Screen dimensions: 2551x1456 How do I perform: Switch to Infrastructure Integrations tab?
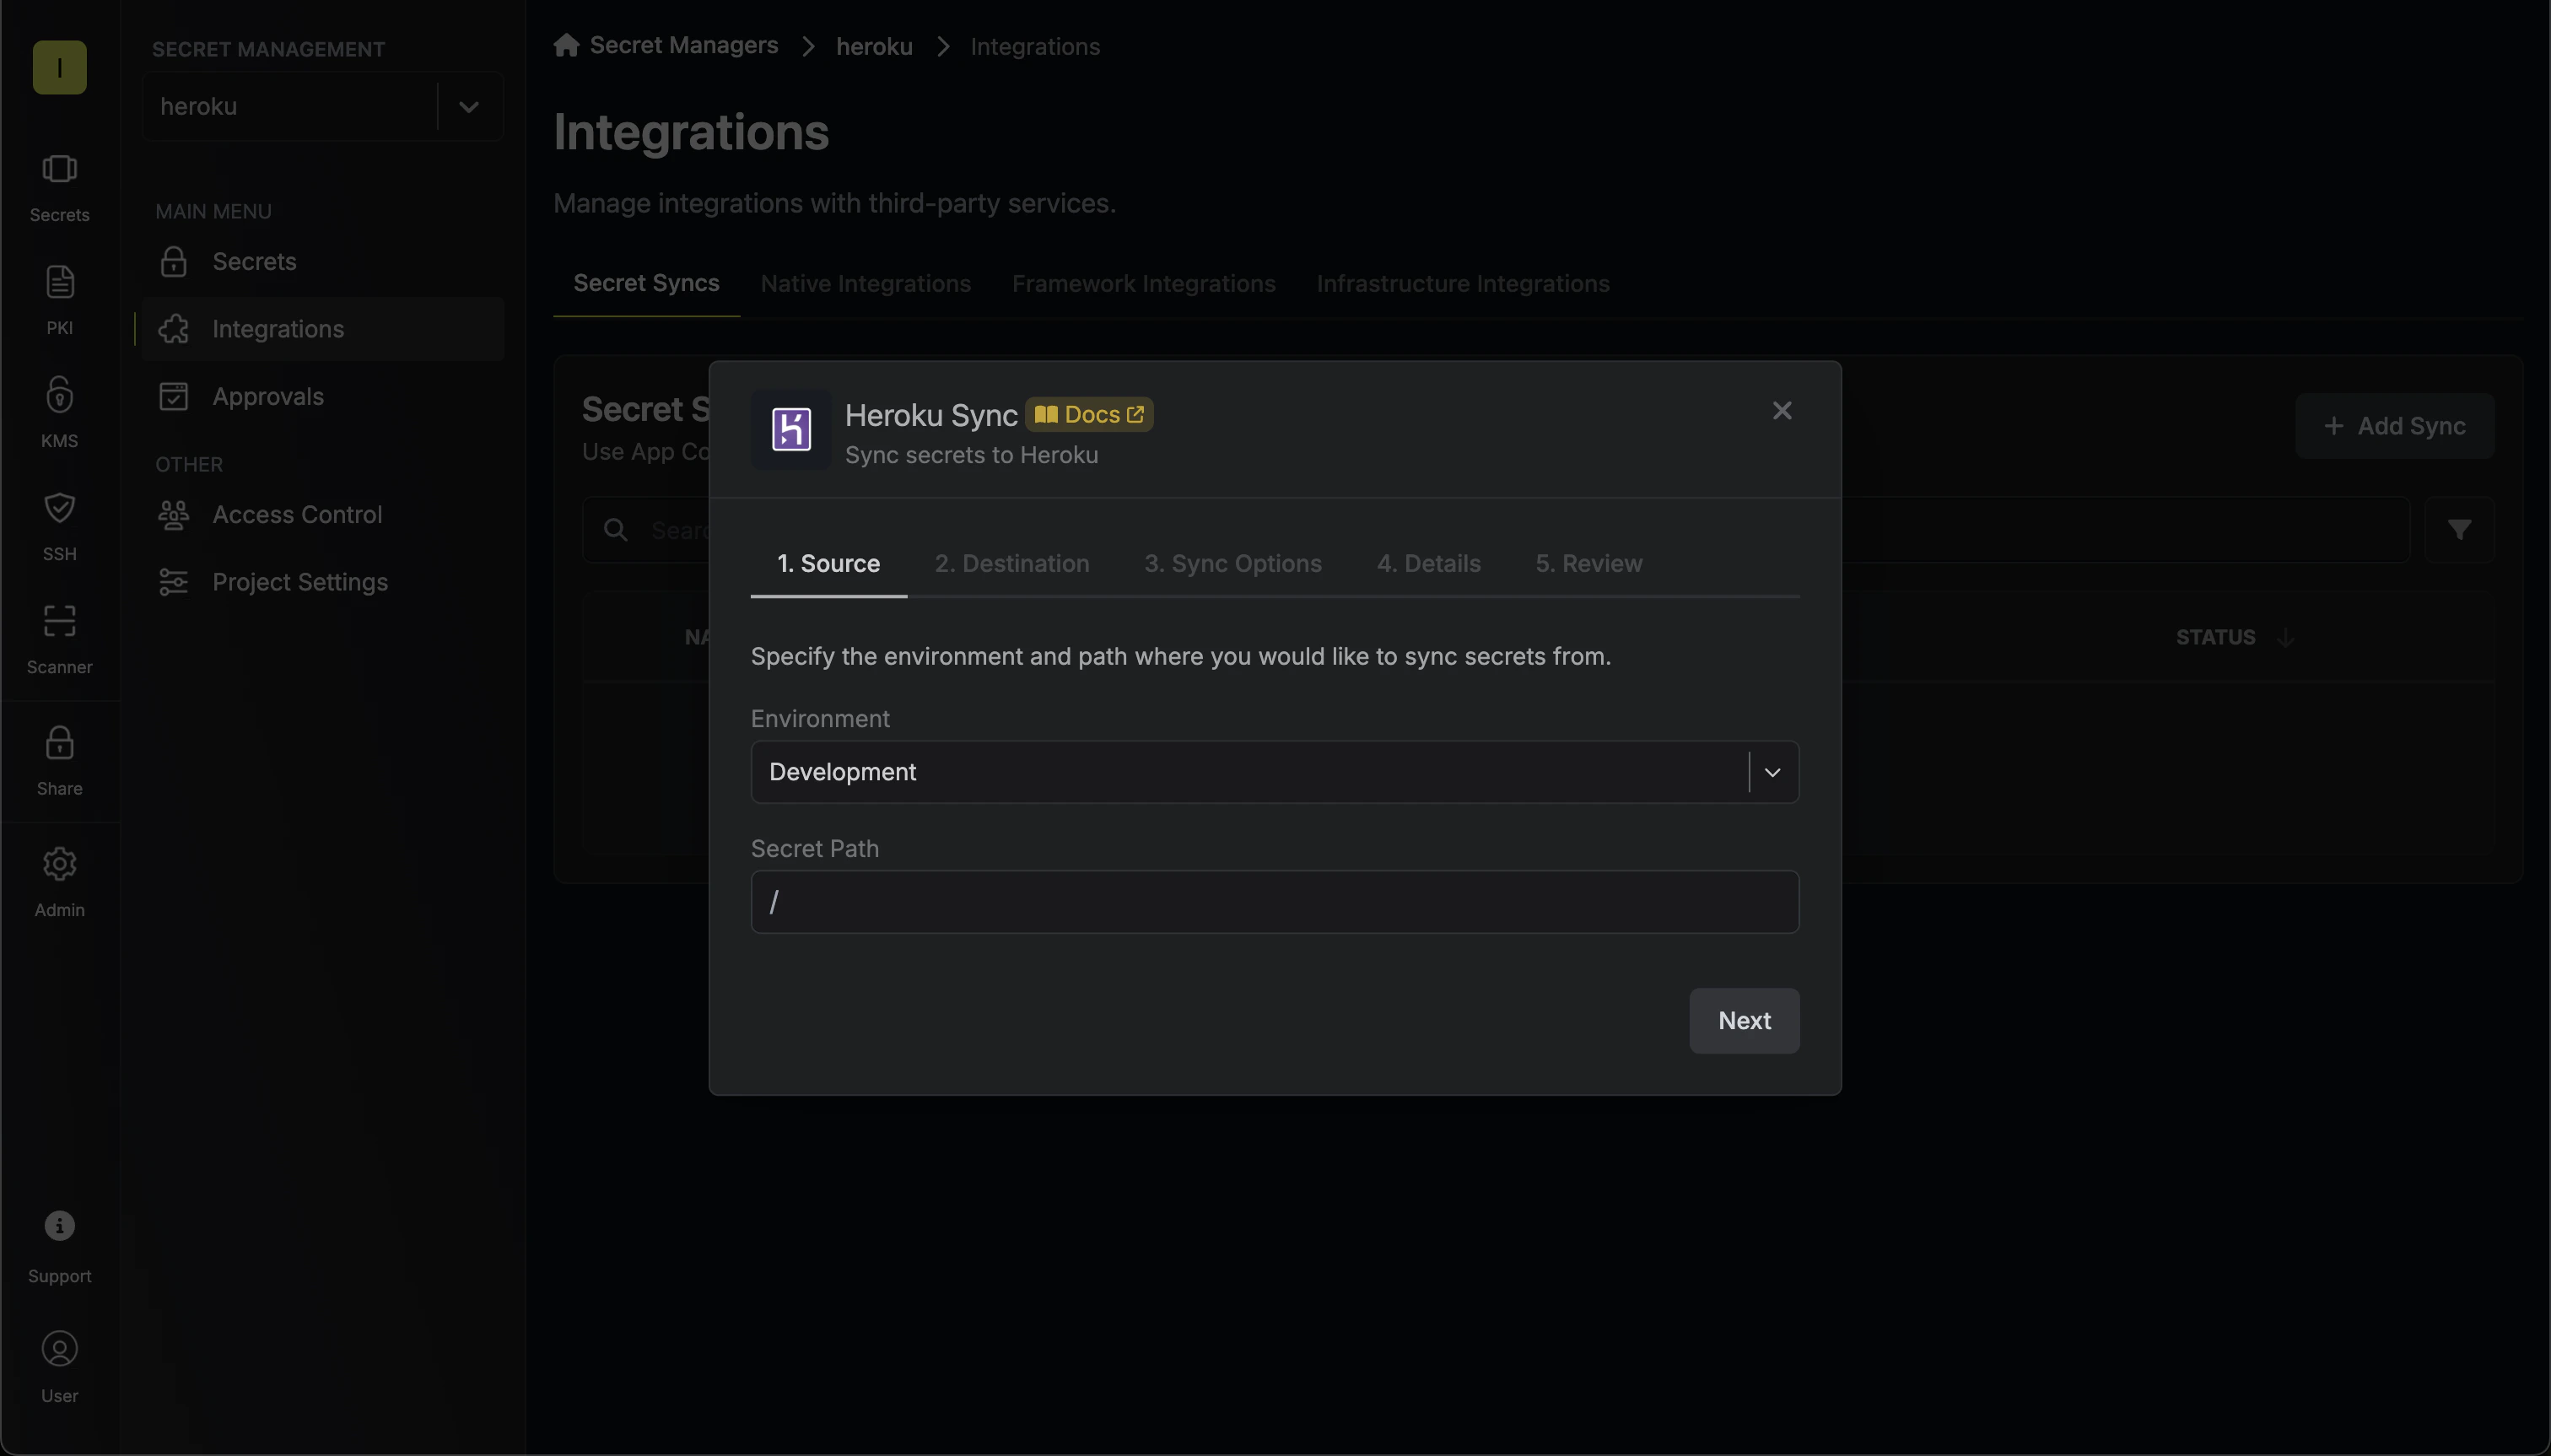pyautogui.click(x=1462, y=283)
